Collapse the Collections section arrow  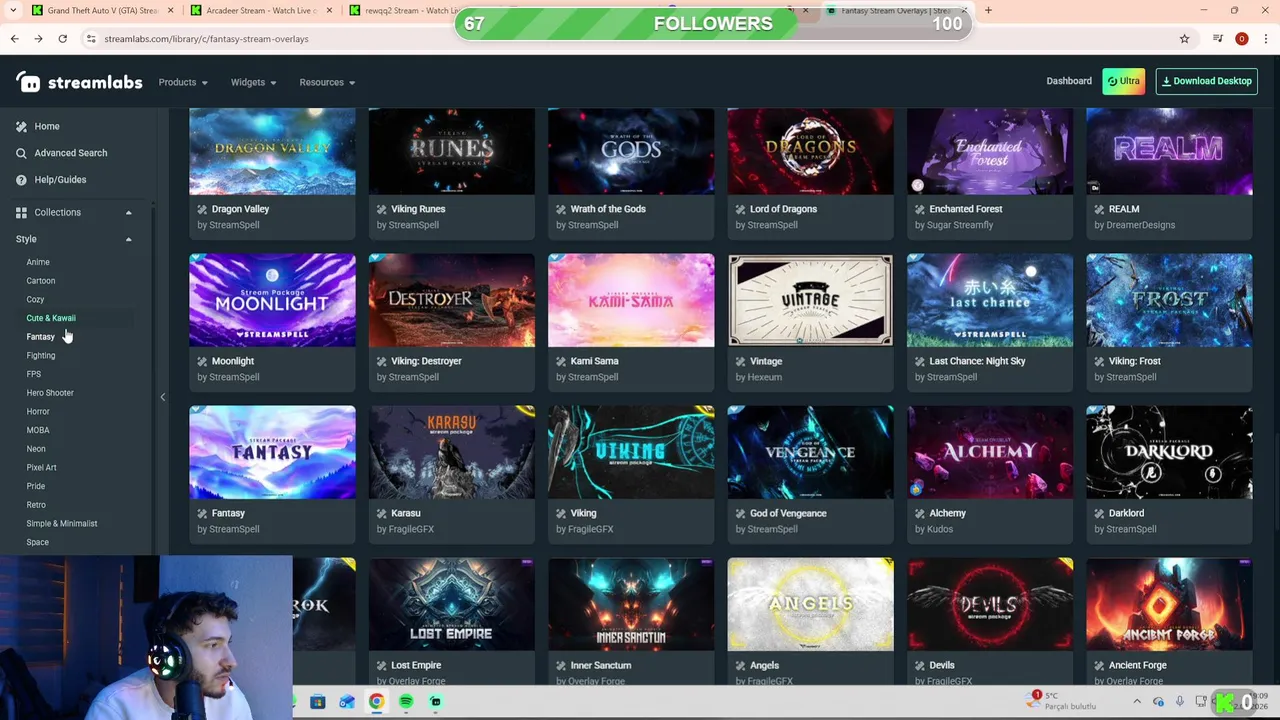click(x=128, y=212)
